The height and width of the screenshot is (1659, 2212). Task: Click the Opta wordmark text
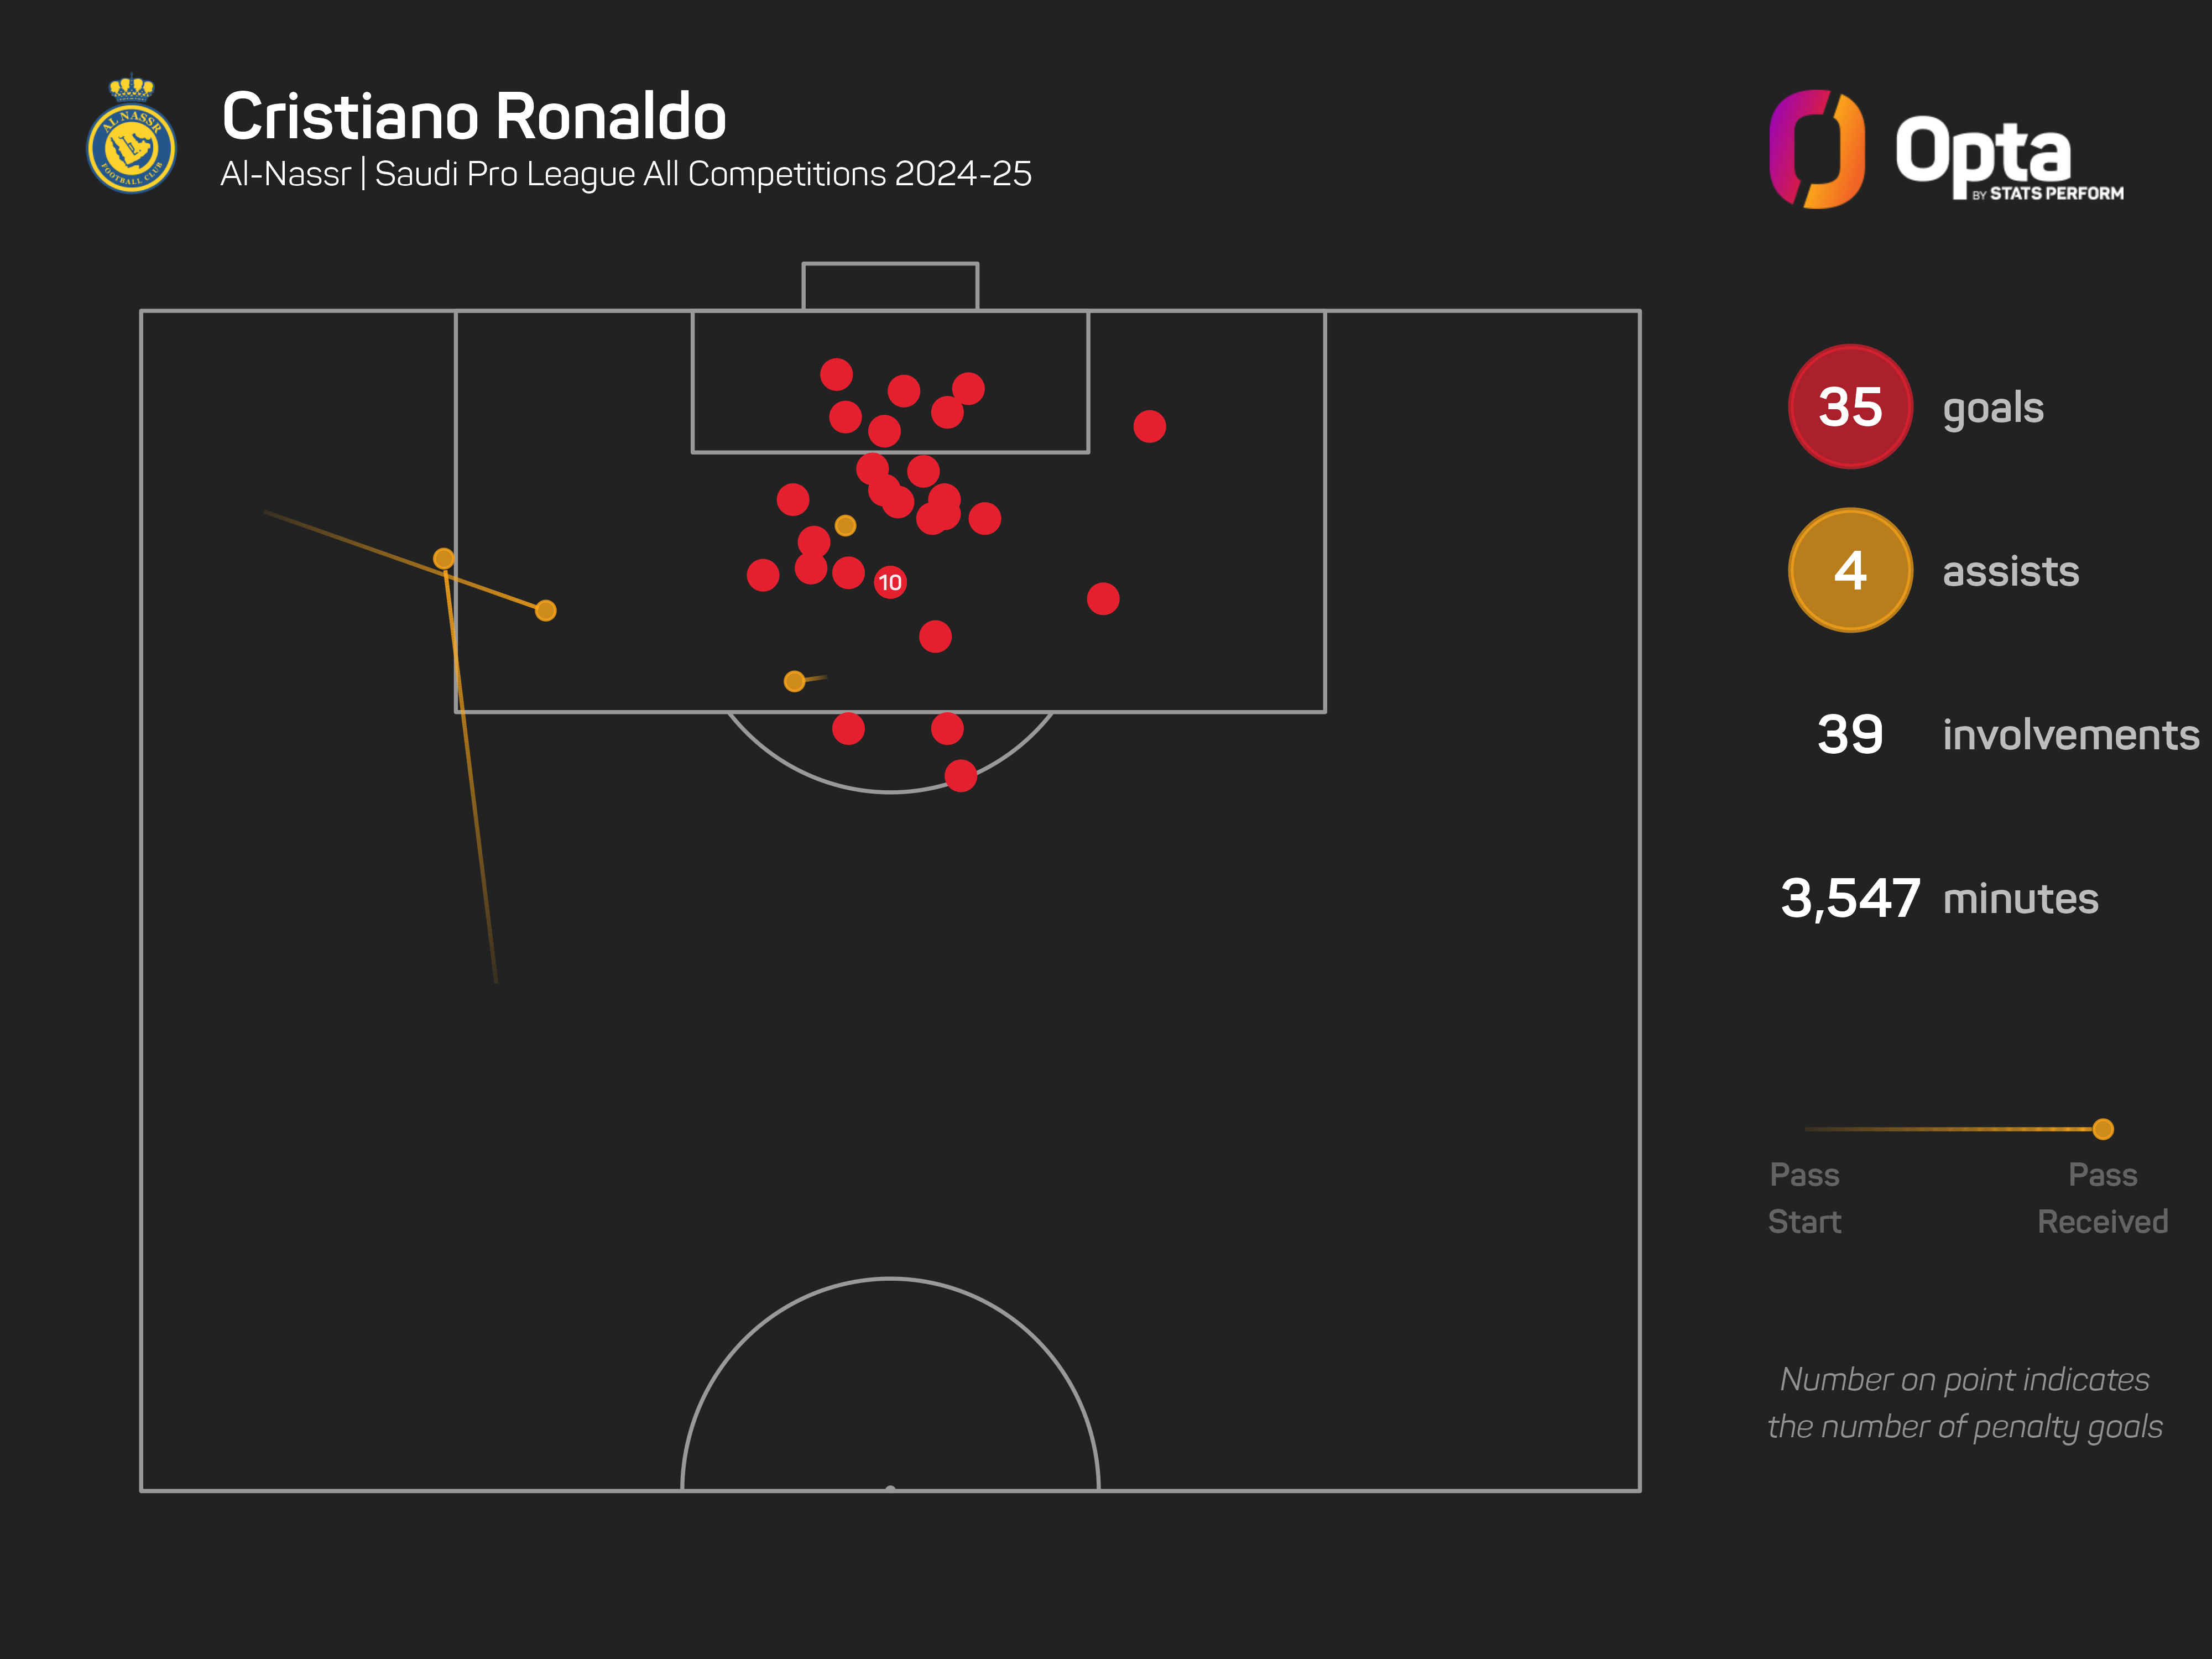click(x=1982, y=152)
